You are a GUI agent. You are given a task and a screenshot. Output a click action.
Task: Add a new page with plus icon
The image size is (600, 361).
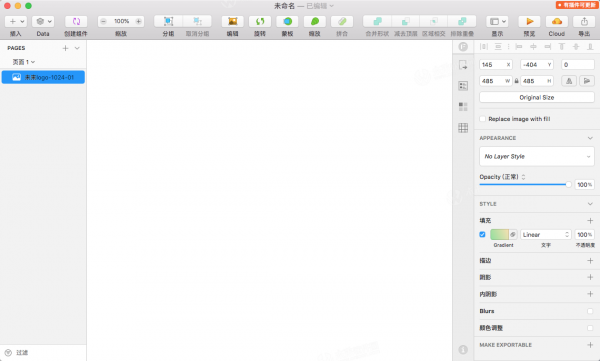coord(65,48)
